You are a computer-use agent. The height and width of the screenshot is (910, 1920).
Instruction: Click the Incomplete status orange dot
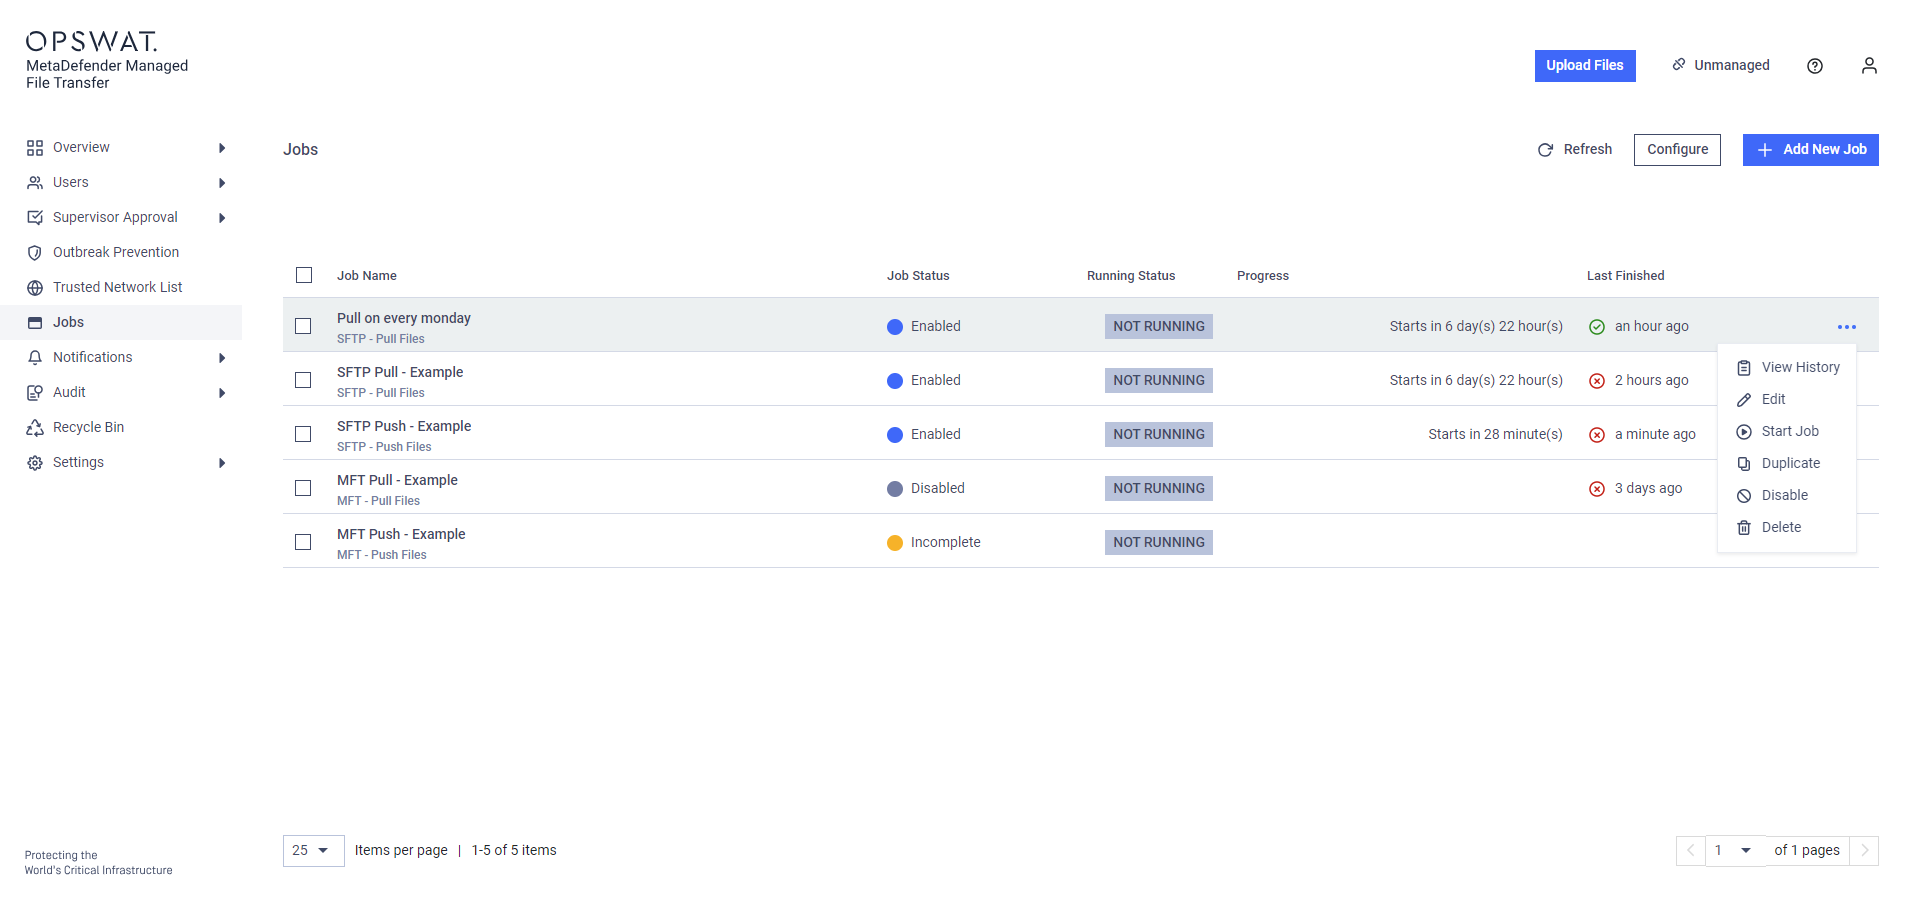[x=895, y=543]
